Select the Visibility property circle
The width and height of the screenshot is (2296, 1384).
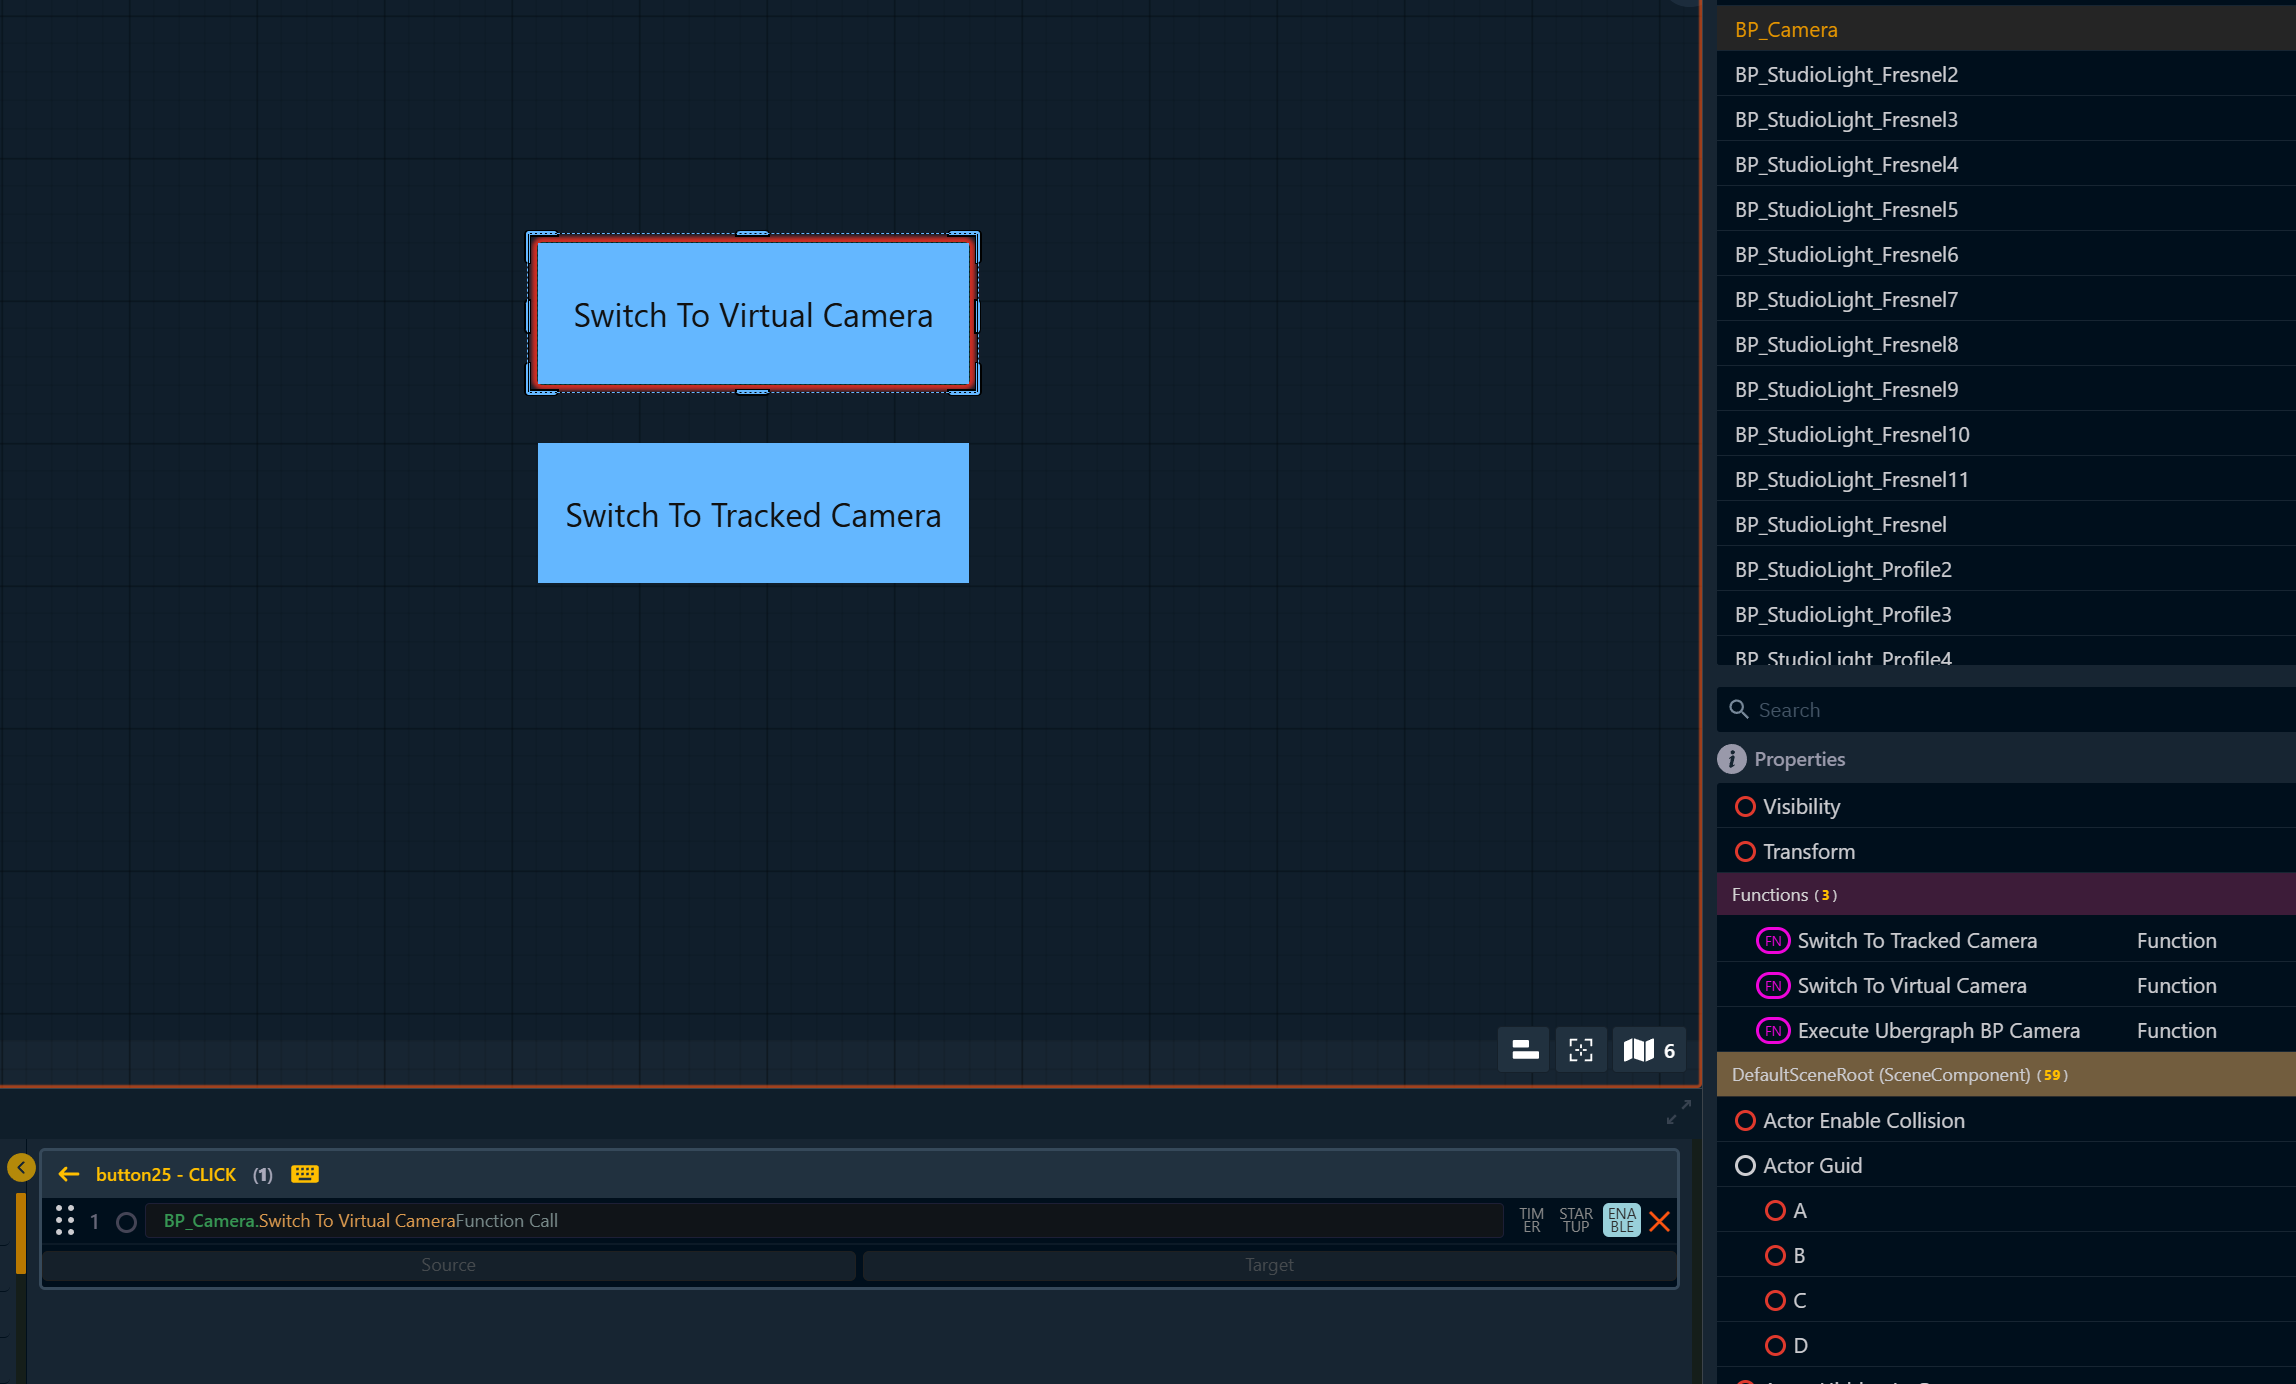[x=1745, y=806]
